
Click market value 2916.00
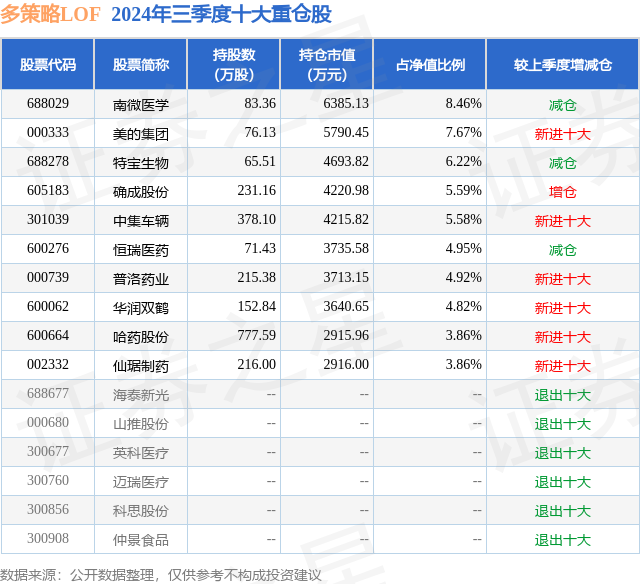pyautogui.click(x=346, y=364)
